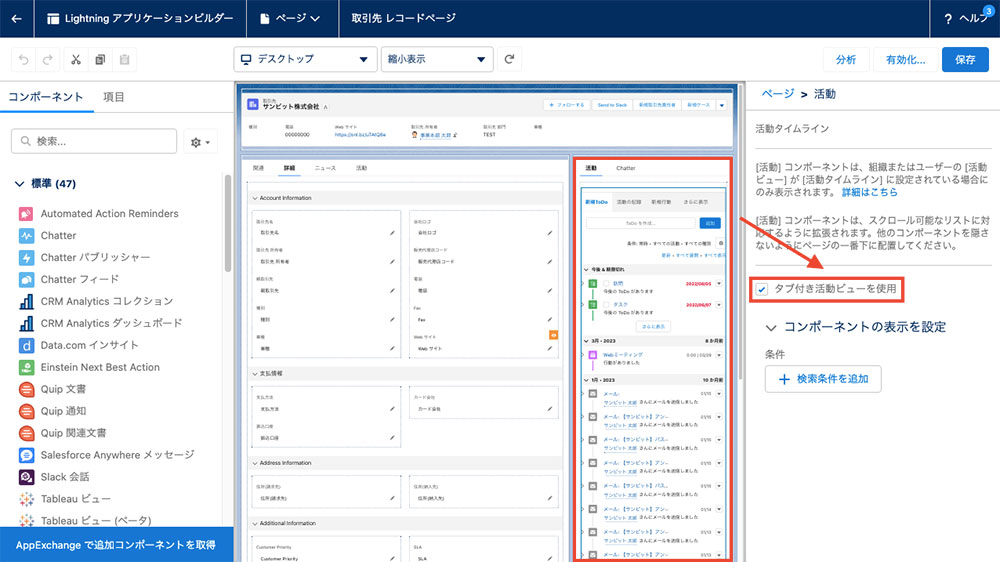Click the 保存 button

click(x=965, y=59)
